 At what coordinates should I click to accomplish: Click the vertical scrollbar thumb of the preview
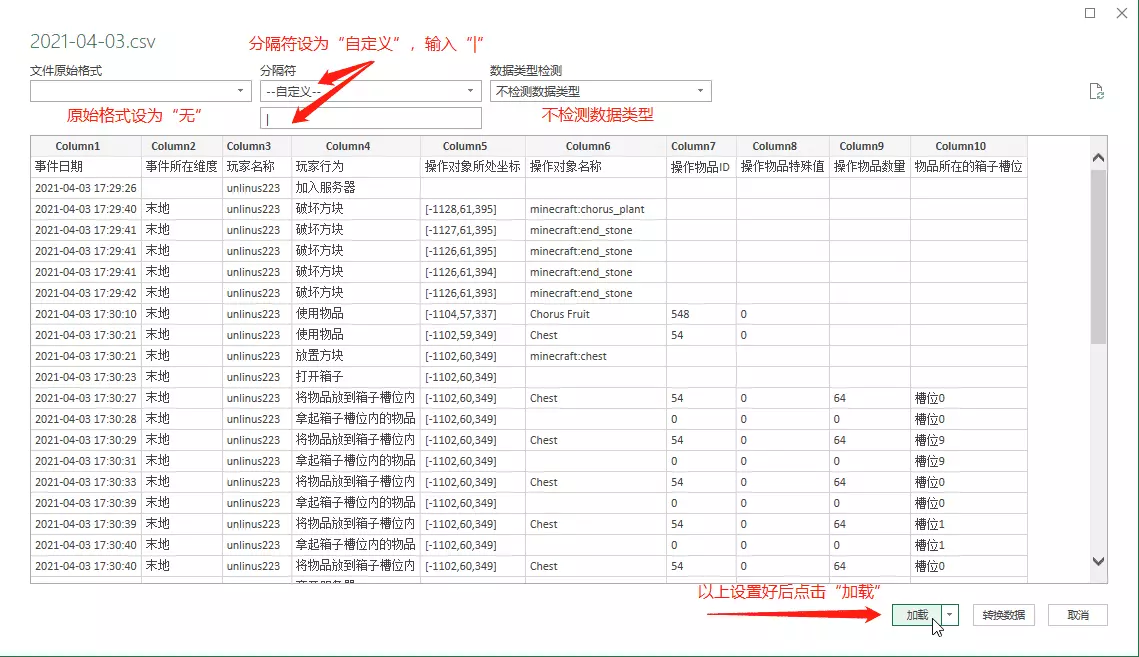(1098, 257)
